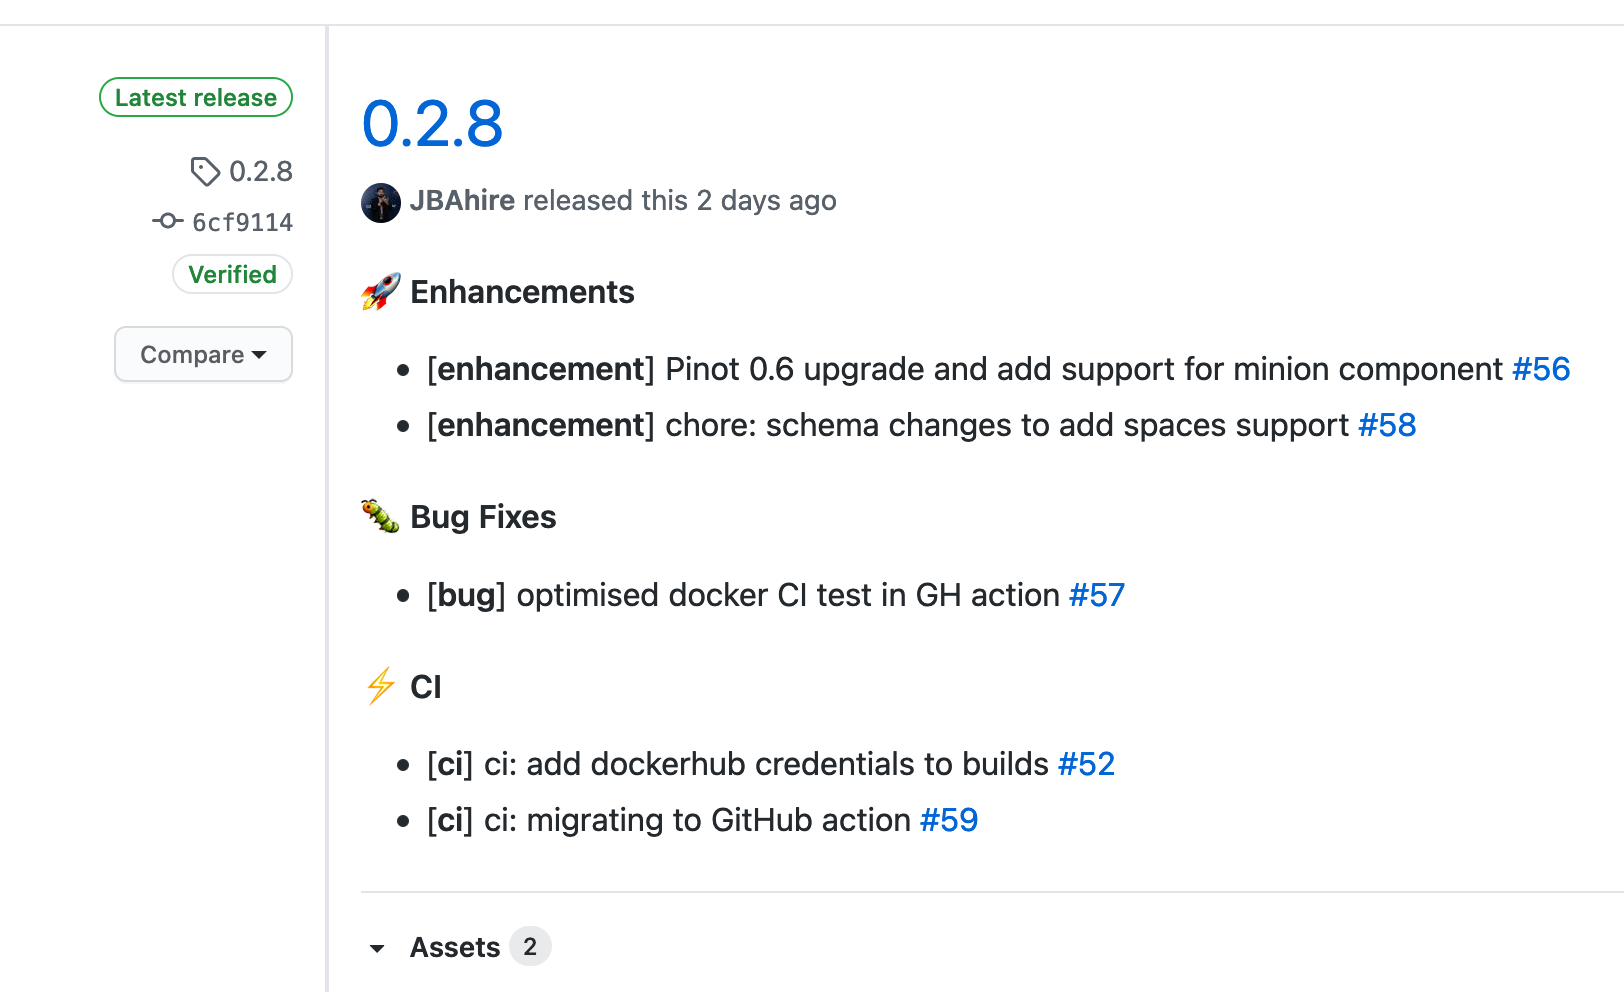Open the 0.2.8 release title link
This screenshot has height=992, width=1624.
pyautogui.click(x=432, y=124)
